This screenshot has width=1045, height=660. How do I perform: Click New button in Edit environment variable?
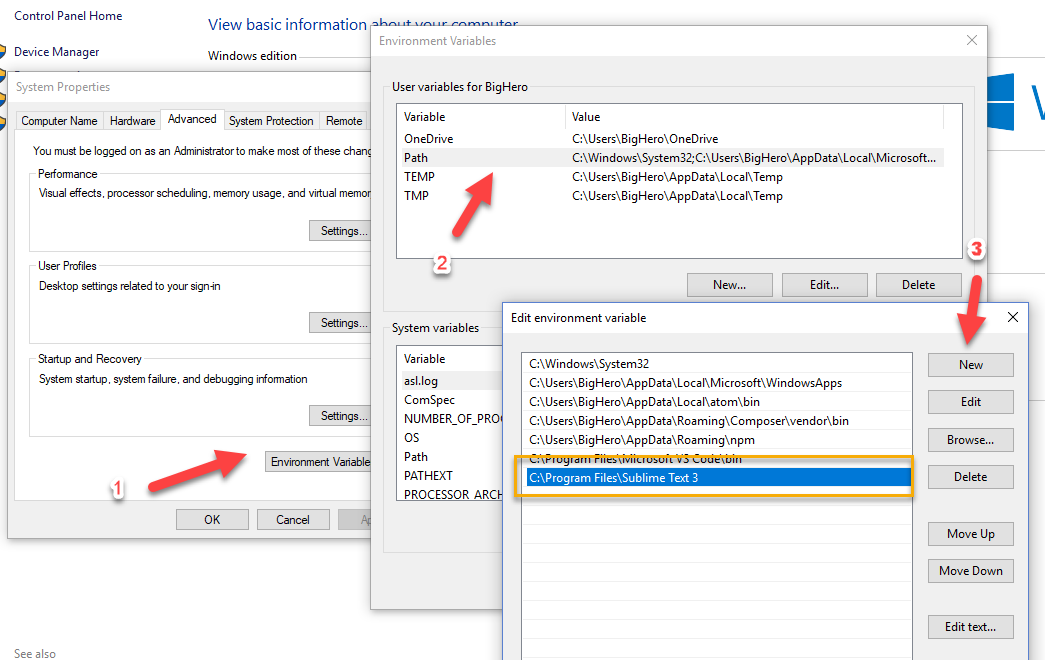click(970, 365)
